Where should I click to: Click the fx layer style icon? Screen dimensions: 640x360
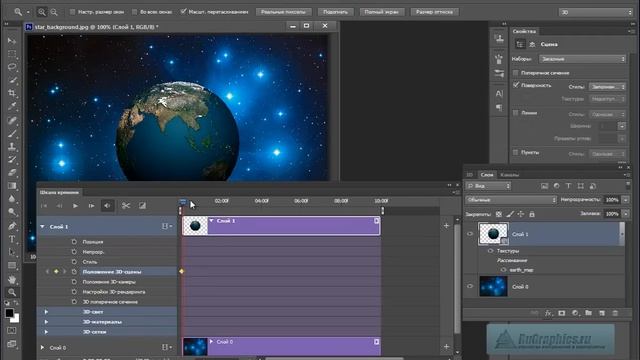coord(548,313)
